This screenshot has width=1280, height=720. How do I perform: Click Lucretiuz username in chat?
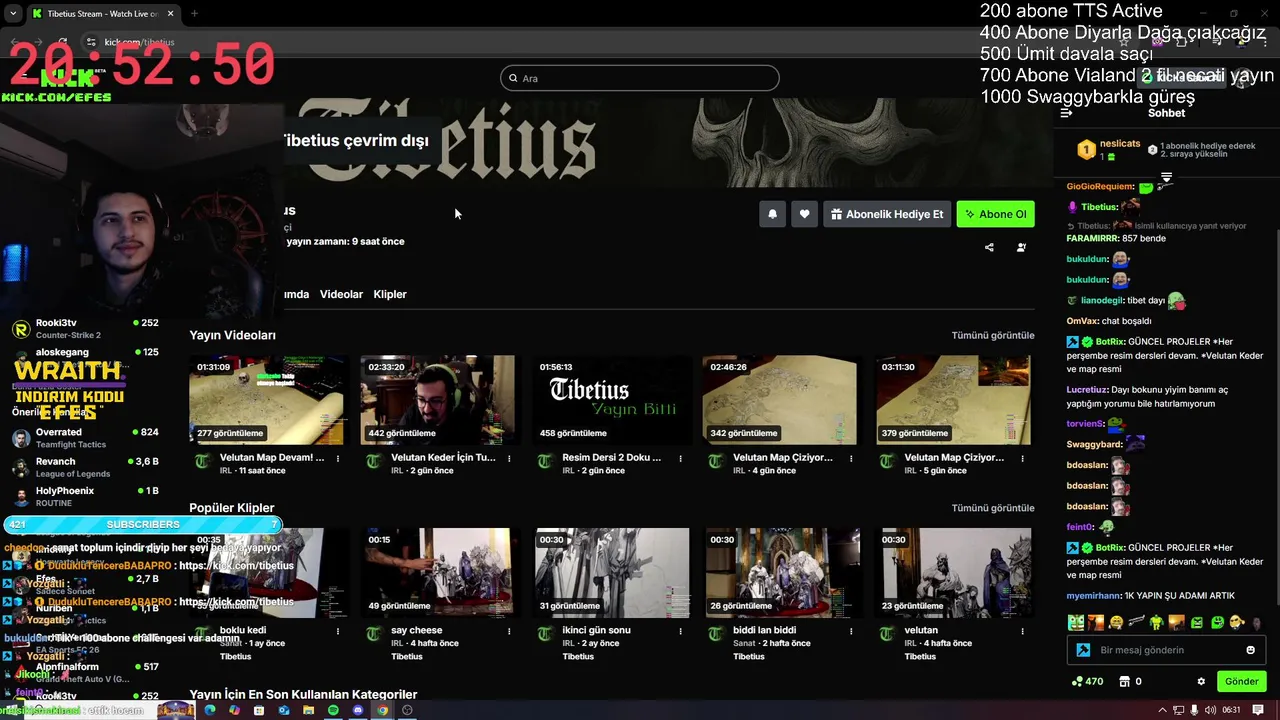pos(1087,390)
